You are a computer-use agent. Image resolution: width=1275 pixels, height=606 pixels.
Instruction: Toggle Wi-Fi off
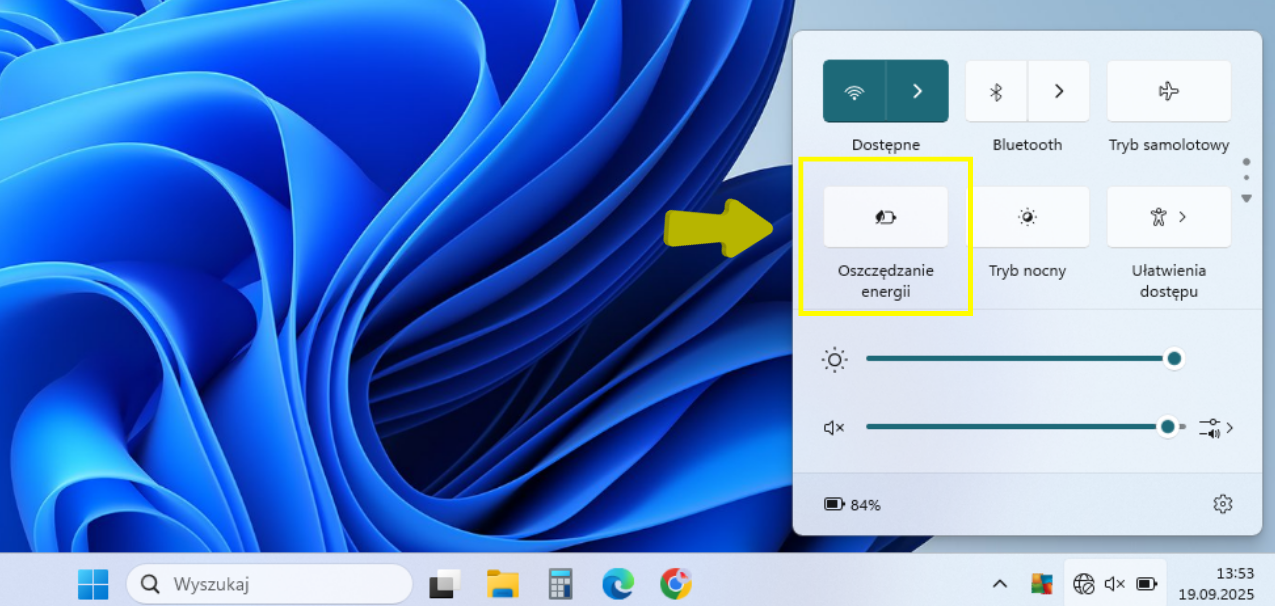tap(854, 92)
